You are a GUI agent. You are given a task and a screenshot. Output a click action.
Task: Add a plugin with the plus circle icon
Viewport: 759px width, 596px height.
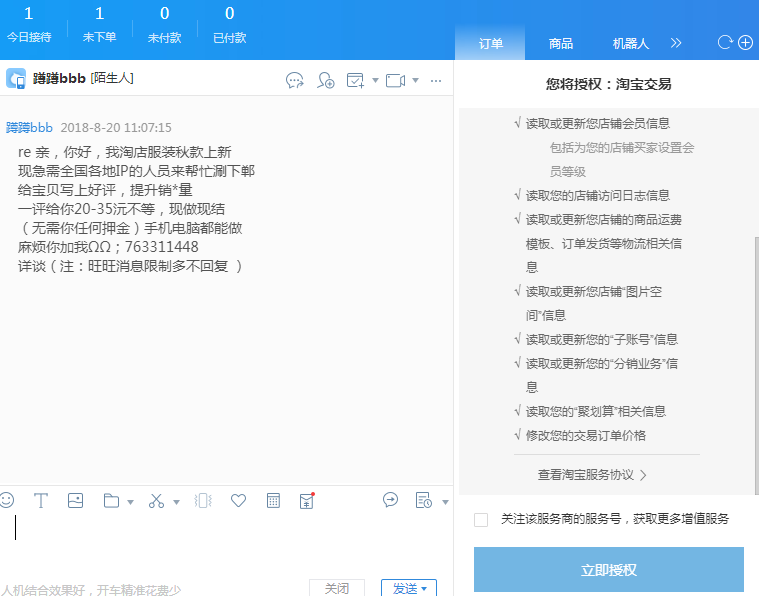coord(745,43)
